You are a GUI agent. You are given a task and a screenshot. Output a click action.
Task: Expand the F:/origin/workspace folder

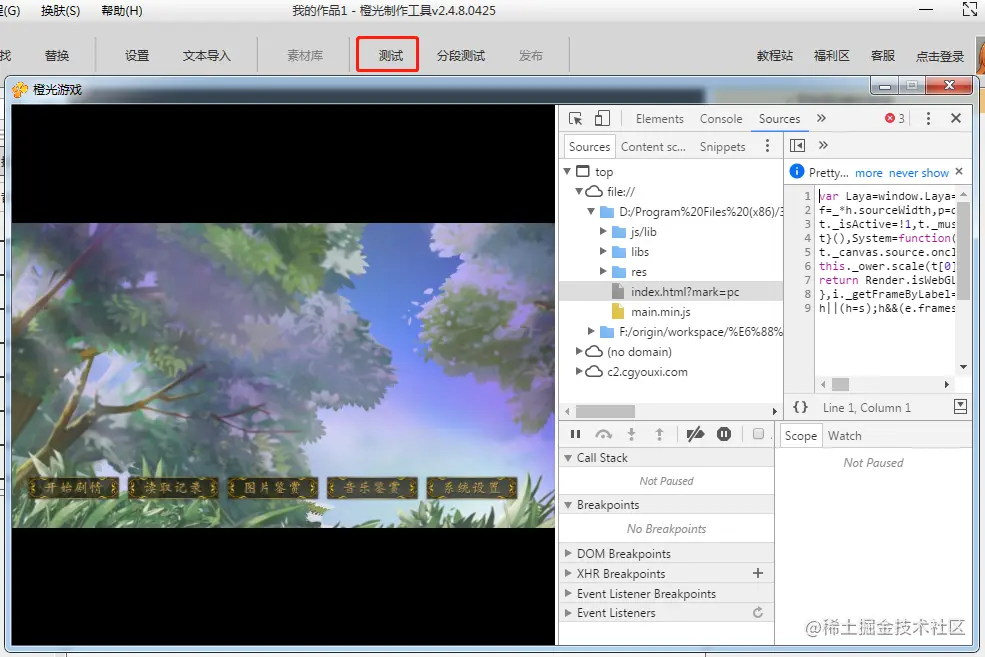(x=591, y=331)
